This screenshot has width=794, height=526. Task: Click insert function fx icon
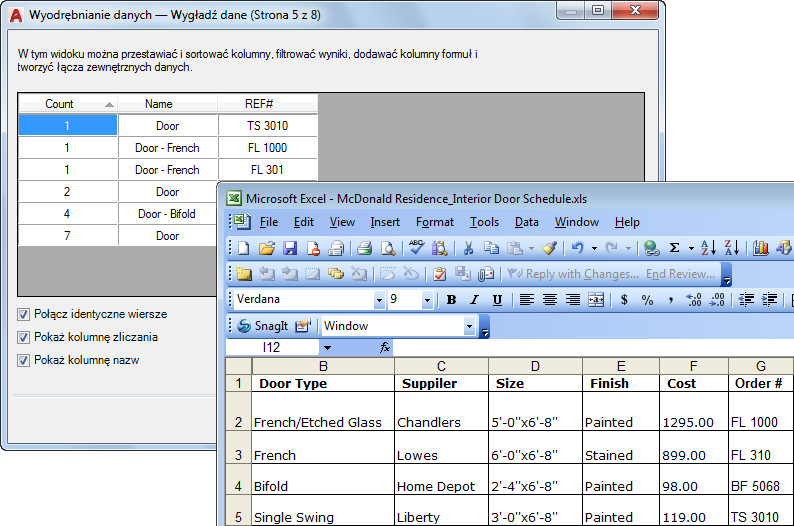coord(385,347)
